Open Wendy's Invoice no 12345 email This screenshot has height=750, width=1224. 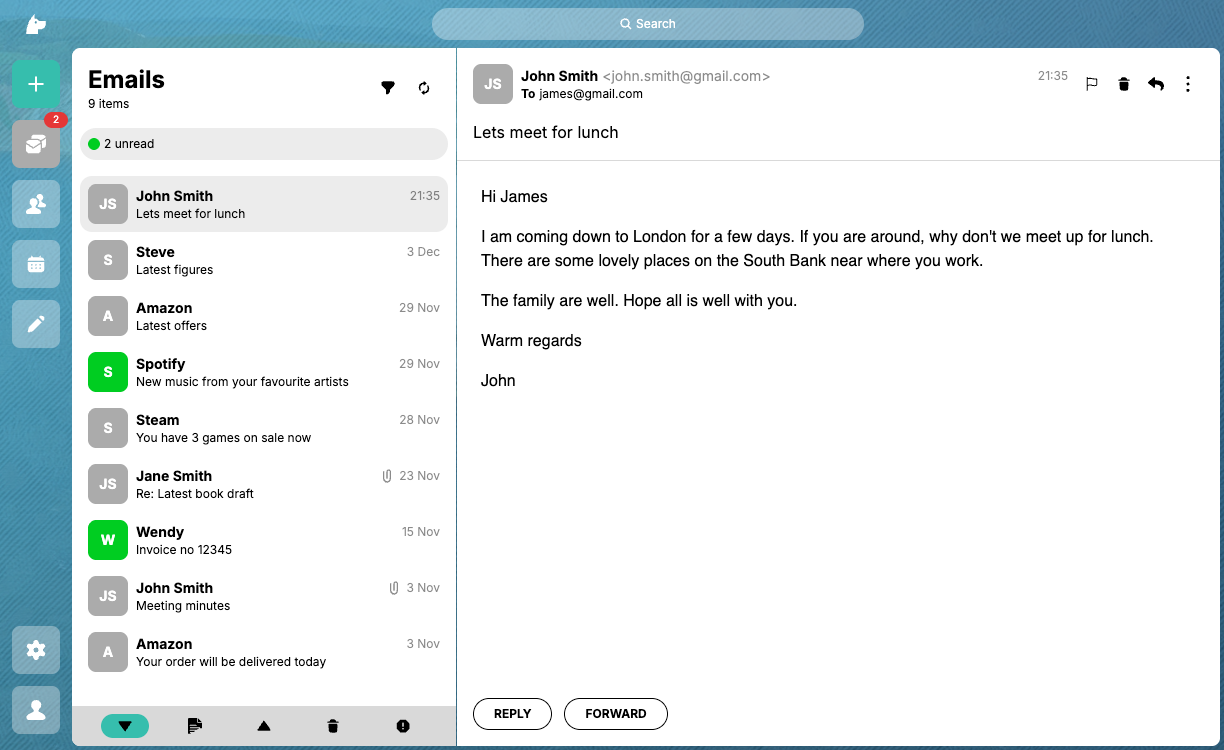[264, 540]
